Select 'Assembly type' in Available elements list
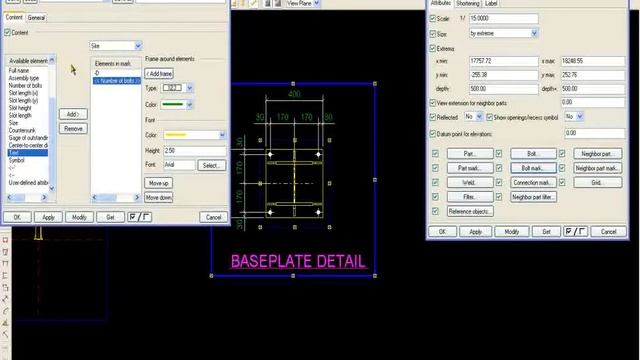Image resolution: width=640 pixels, height=360 pixels. (24, 78)
